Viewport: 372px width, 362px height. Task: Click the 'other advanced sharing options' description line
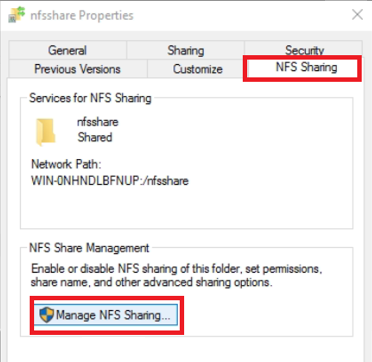pyautogui.click(x=151, y=283)
